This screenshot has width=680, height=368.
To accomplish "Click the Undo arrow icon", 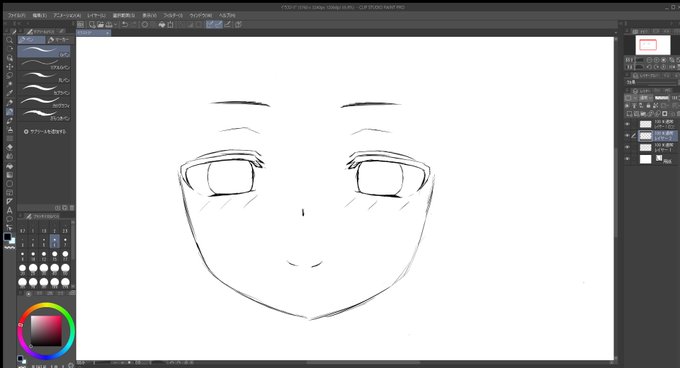I will point(125,25).
